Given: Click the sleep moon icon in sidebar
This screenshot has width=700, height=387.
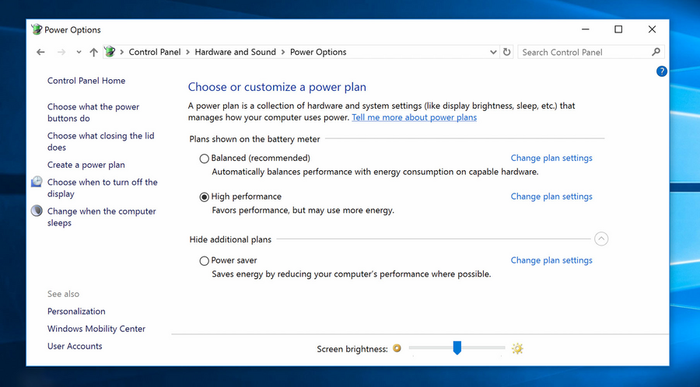Looking at the screenshot, I should pyautogui.click(x=37, y=211).
